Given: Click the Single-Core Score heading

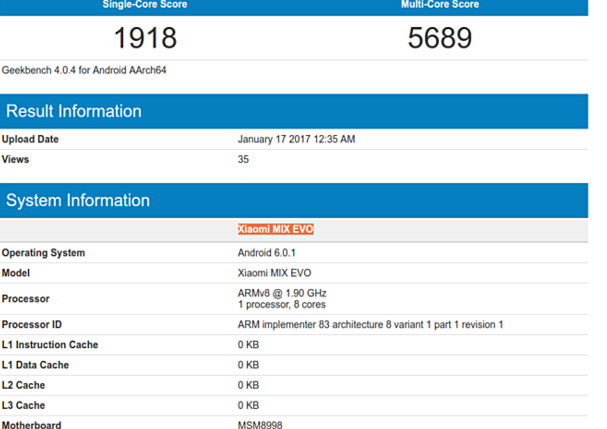Looking at the screenshot, I should [145, 4].
